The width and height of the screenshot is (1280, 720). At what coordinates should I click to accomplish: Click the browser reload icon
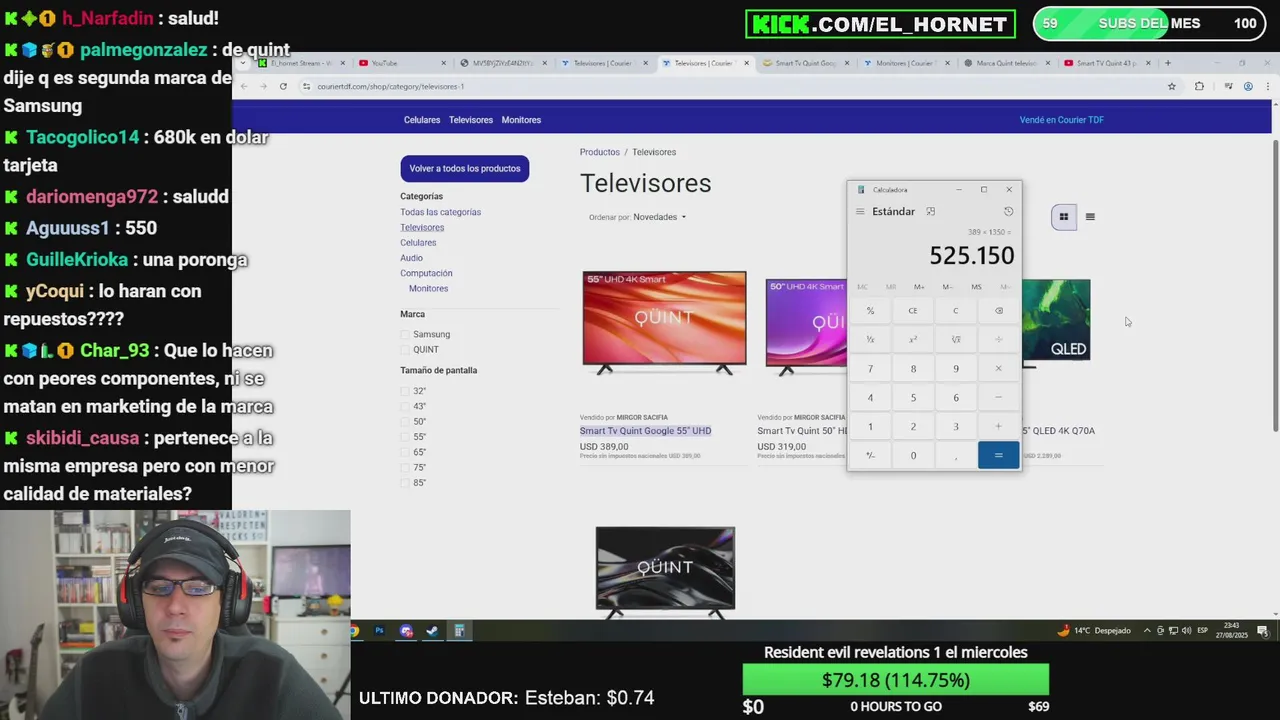point(283,87)
